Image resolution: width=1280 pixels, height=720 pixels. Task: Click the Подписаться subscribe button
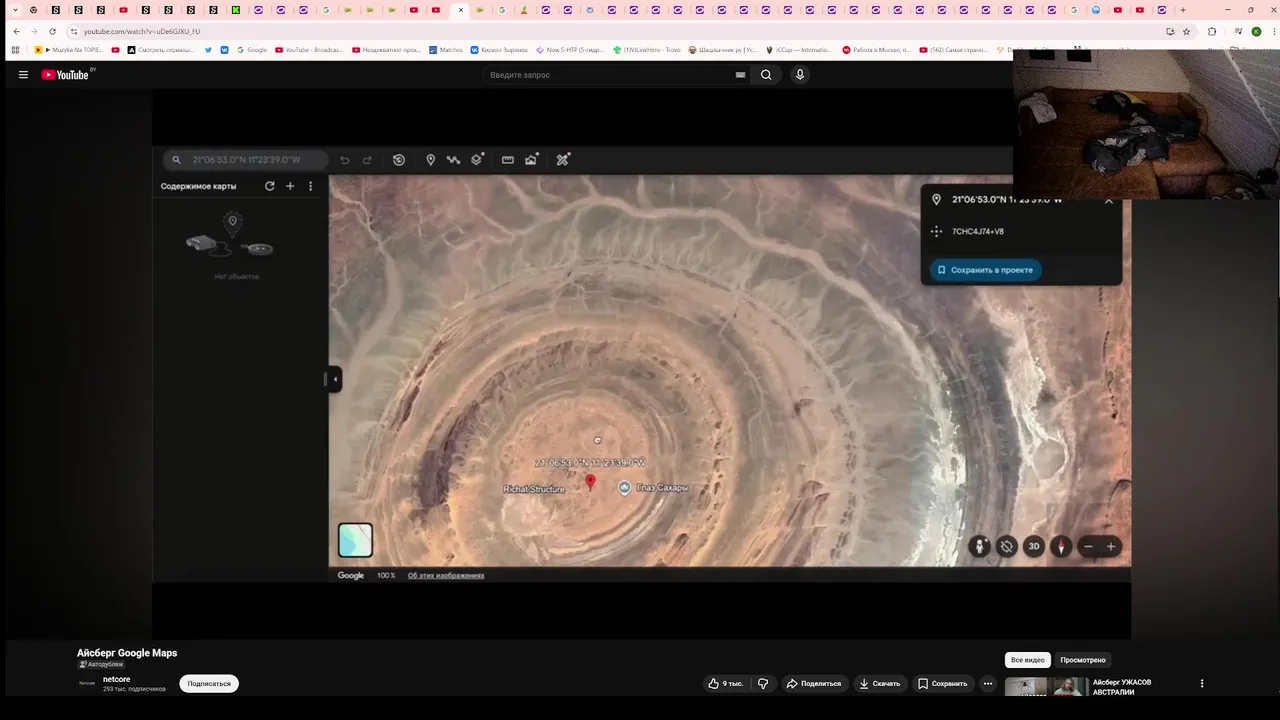click(x=209, y=684)
